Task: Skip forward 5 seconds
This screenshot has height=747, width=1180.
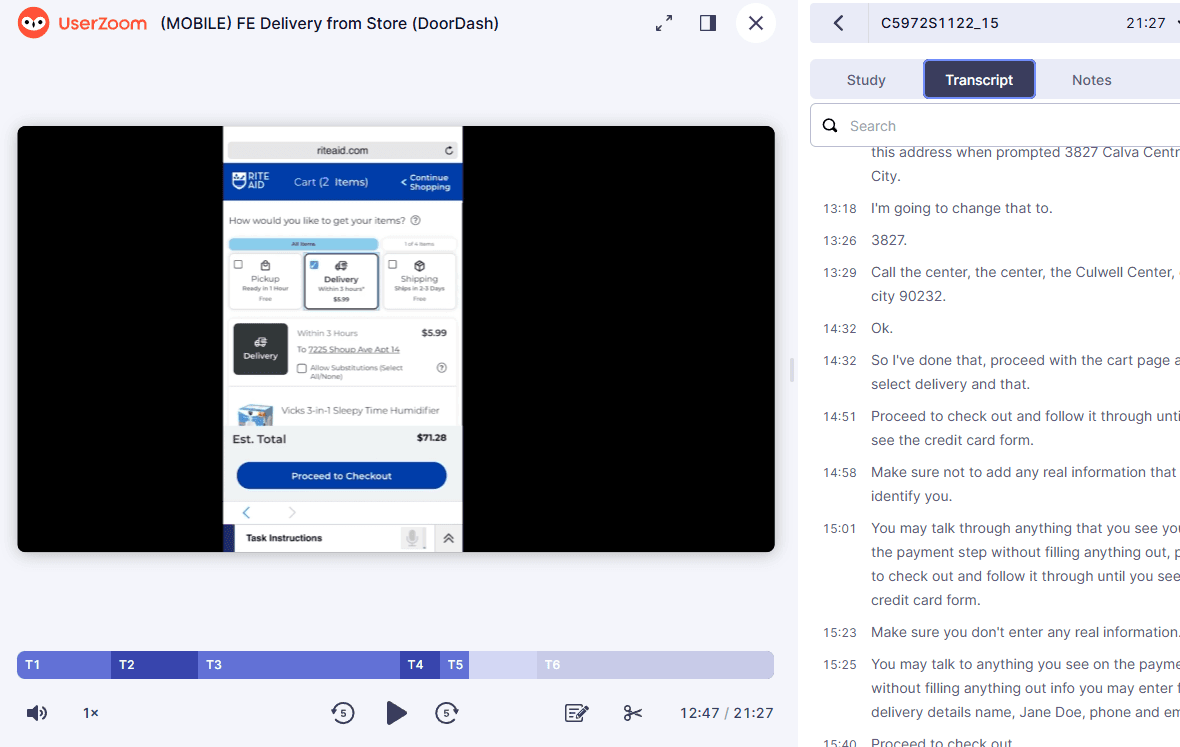Action: tap(446, 713)
